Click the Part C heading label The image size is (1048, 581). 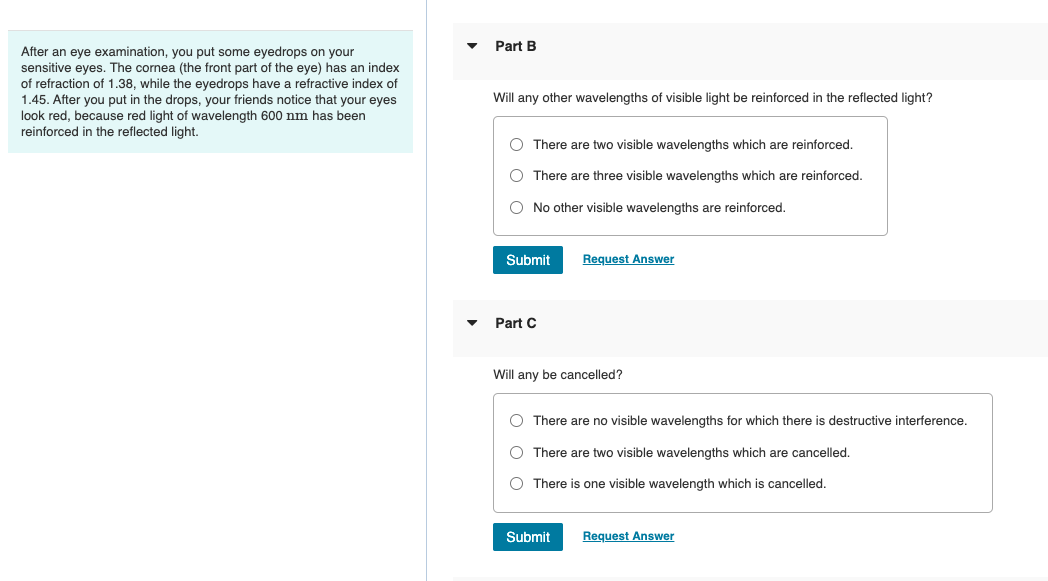tap(516, 323)
